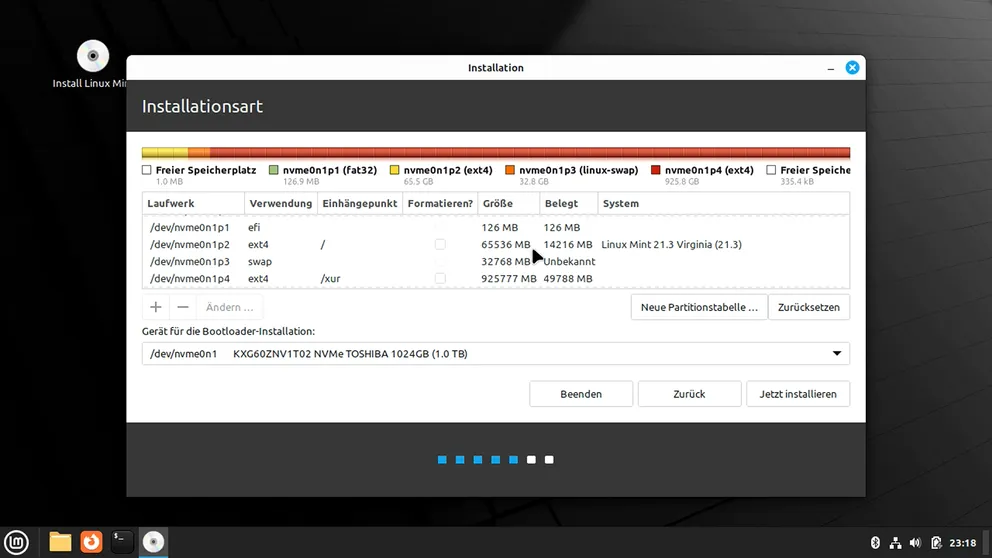Click the 32768 MB size cell
Viewport: 992px width, 558px height.
point(505,261)
